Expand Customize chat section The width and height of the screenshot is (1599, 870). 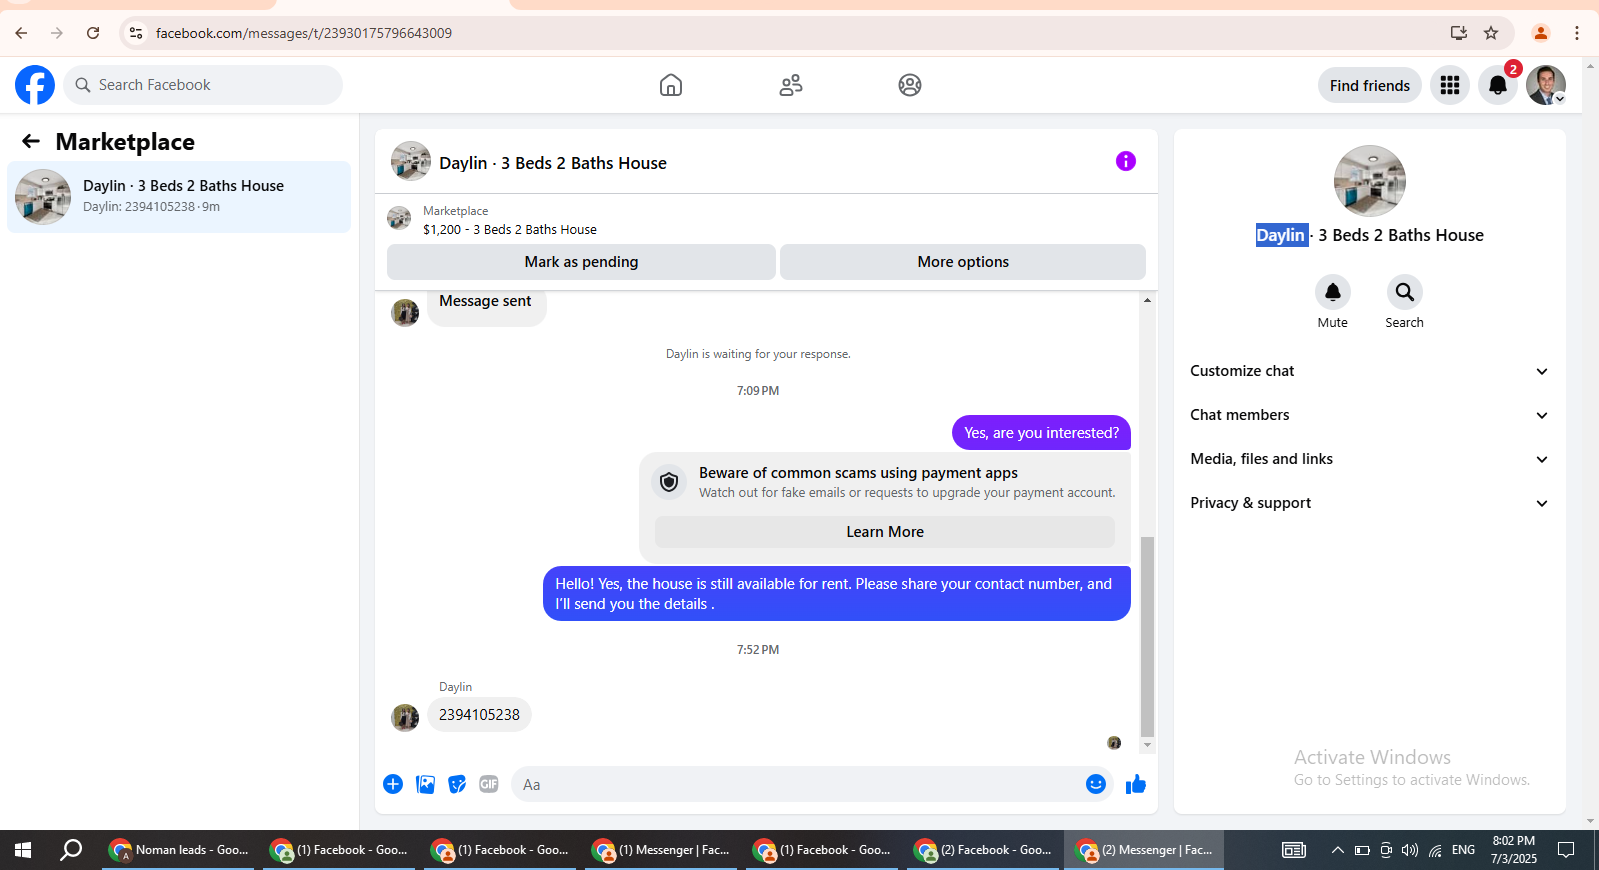1369,371
